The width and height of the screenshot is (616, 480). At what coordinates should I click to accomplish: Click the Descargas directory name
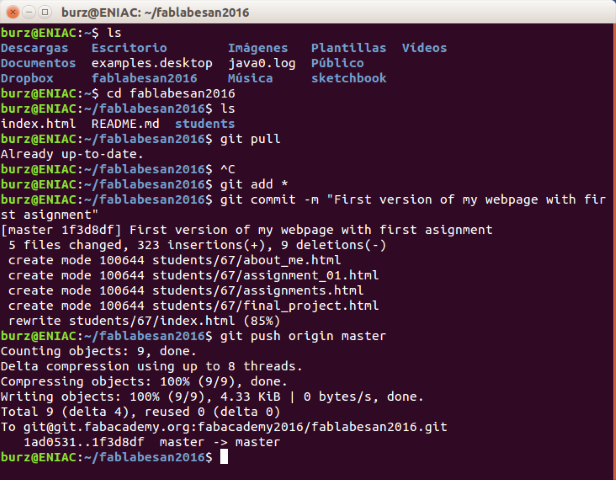34,48
